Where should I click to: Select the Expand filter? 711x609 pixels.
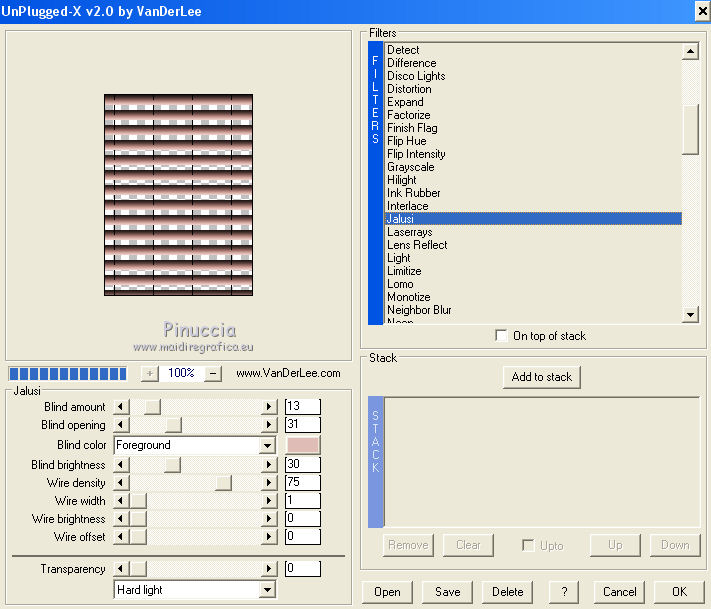pyautogui.click(x=533, y=102)
